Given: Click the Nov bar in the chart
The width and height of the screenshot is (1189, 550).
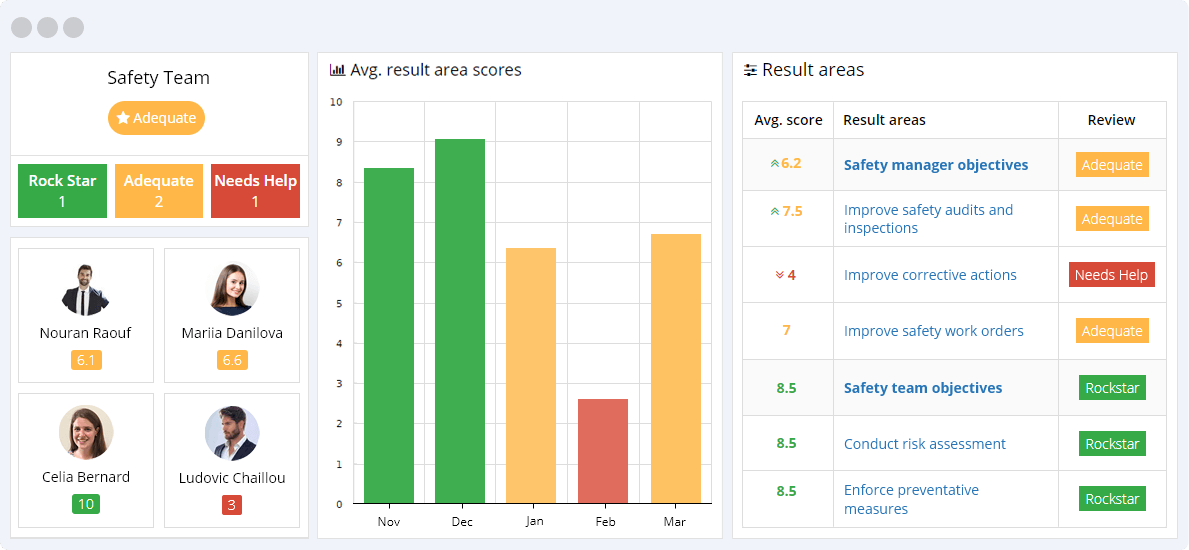Looking at the screenshot, I should [389, 336].
